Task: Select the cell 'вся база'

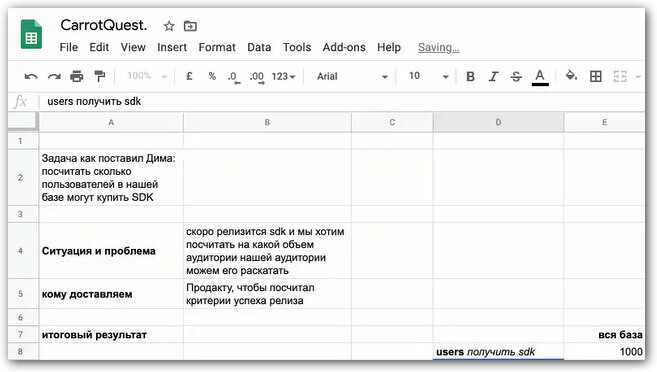Action: click(604, 334)
